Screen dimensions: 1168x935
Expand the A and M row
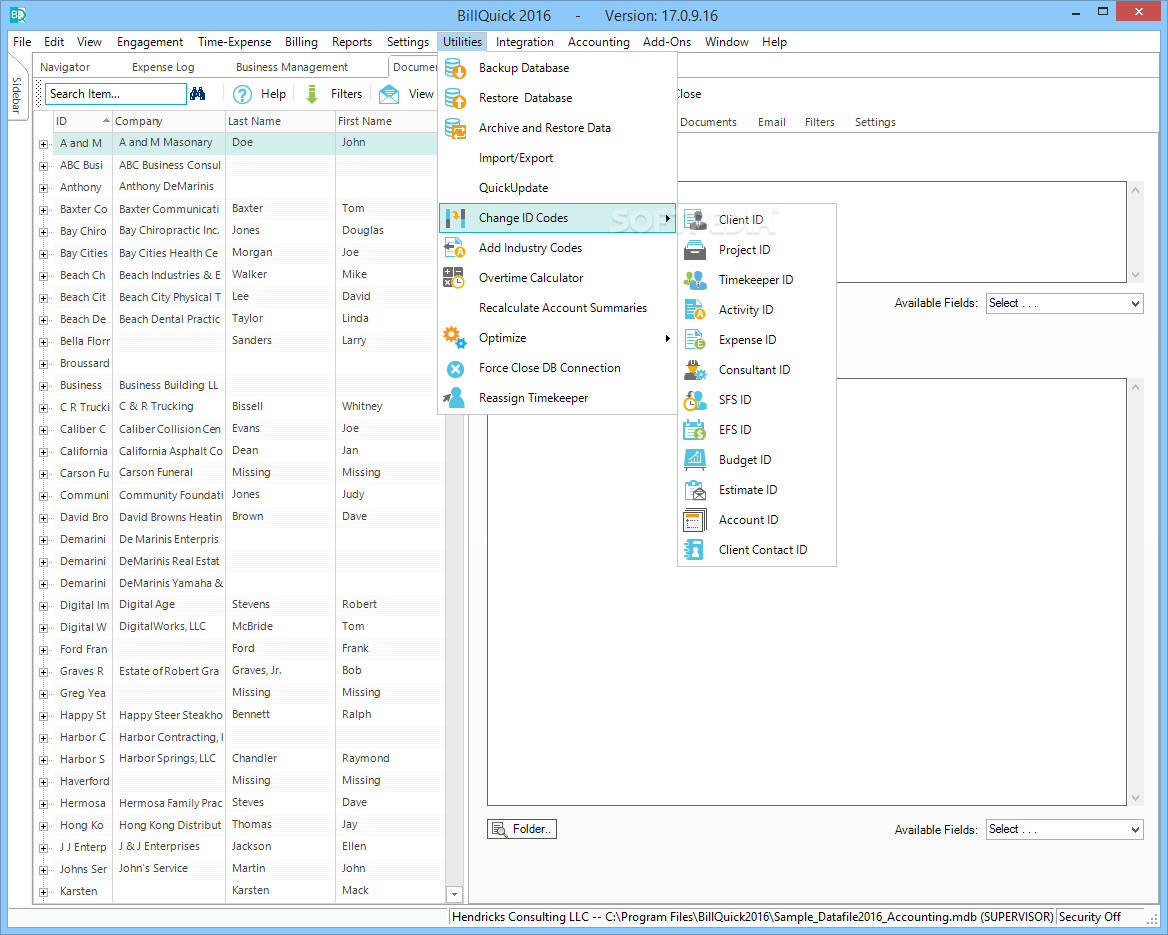point(44,145)
